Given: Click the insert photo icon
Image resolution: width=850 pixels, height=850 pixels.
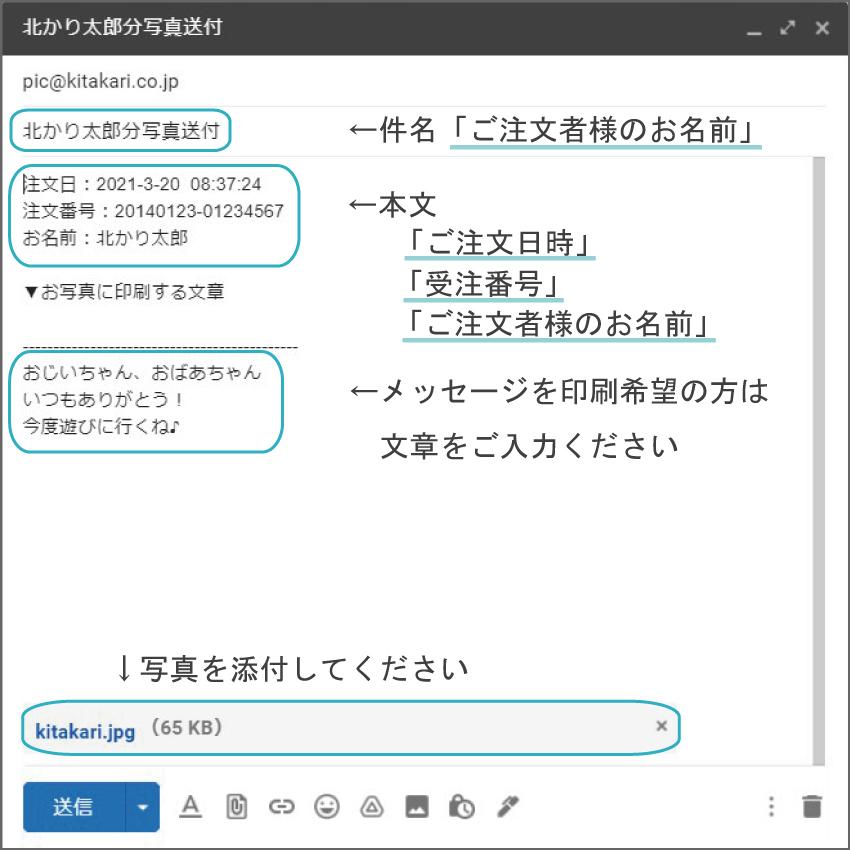Looking at the screenshot, I should [417, 807].
